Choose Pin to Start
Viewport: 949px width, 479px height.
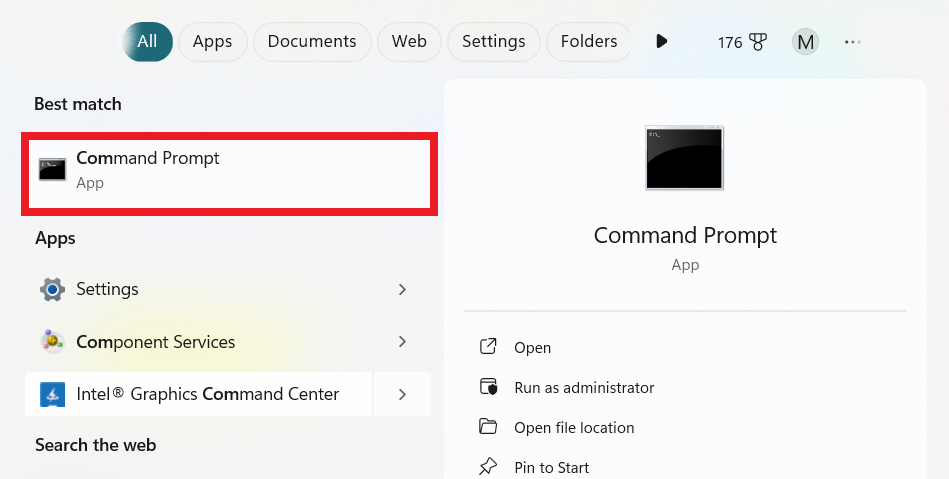click(x=552, y=467)
